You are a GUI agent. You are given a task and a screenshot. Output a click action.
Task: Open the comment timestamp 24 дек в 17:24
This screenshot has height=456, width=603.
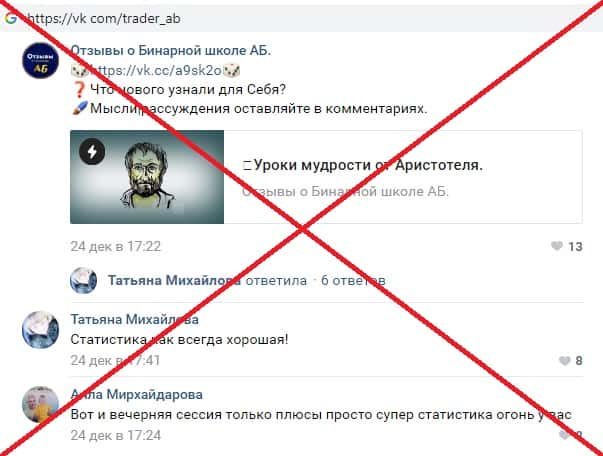pos(116,435)
